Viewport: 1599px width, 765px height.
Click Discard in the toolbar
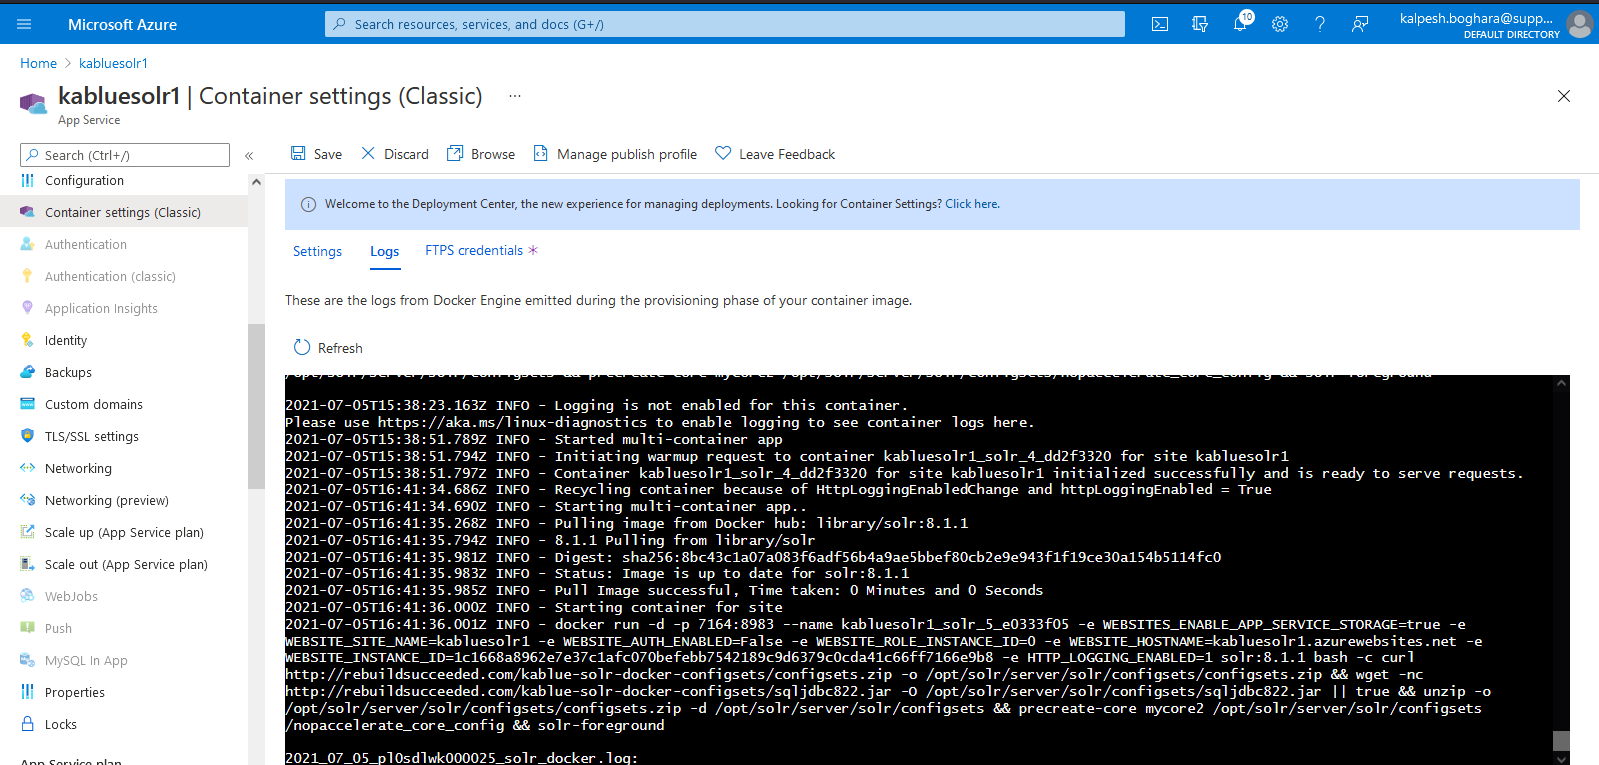395,154
